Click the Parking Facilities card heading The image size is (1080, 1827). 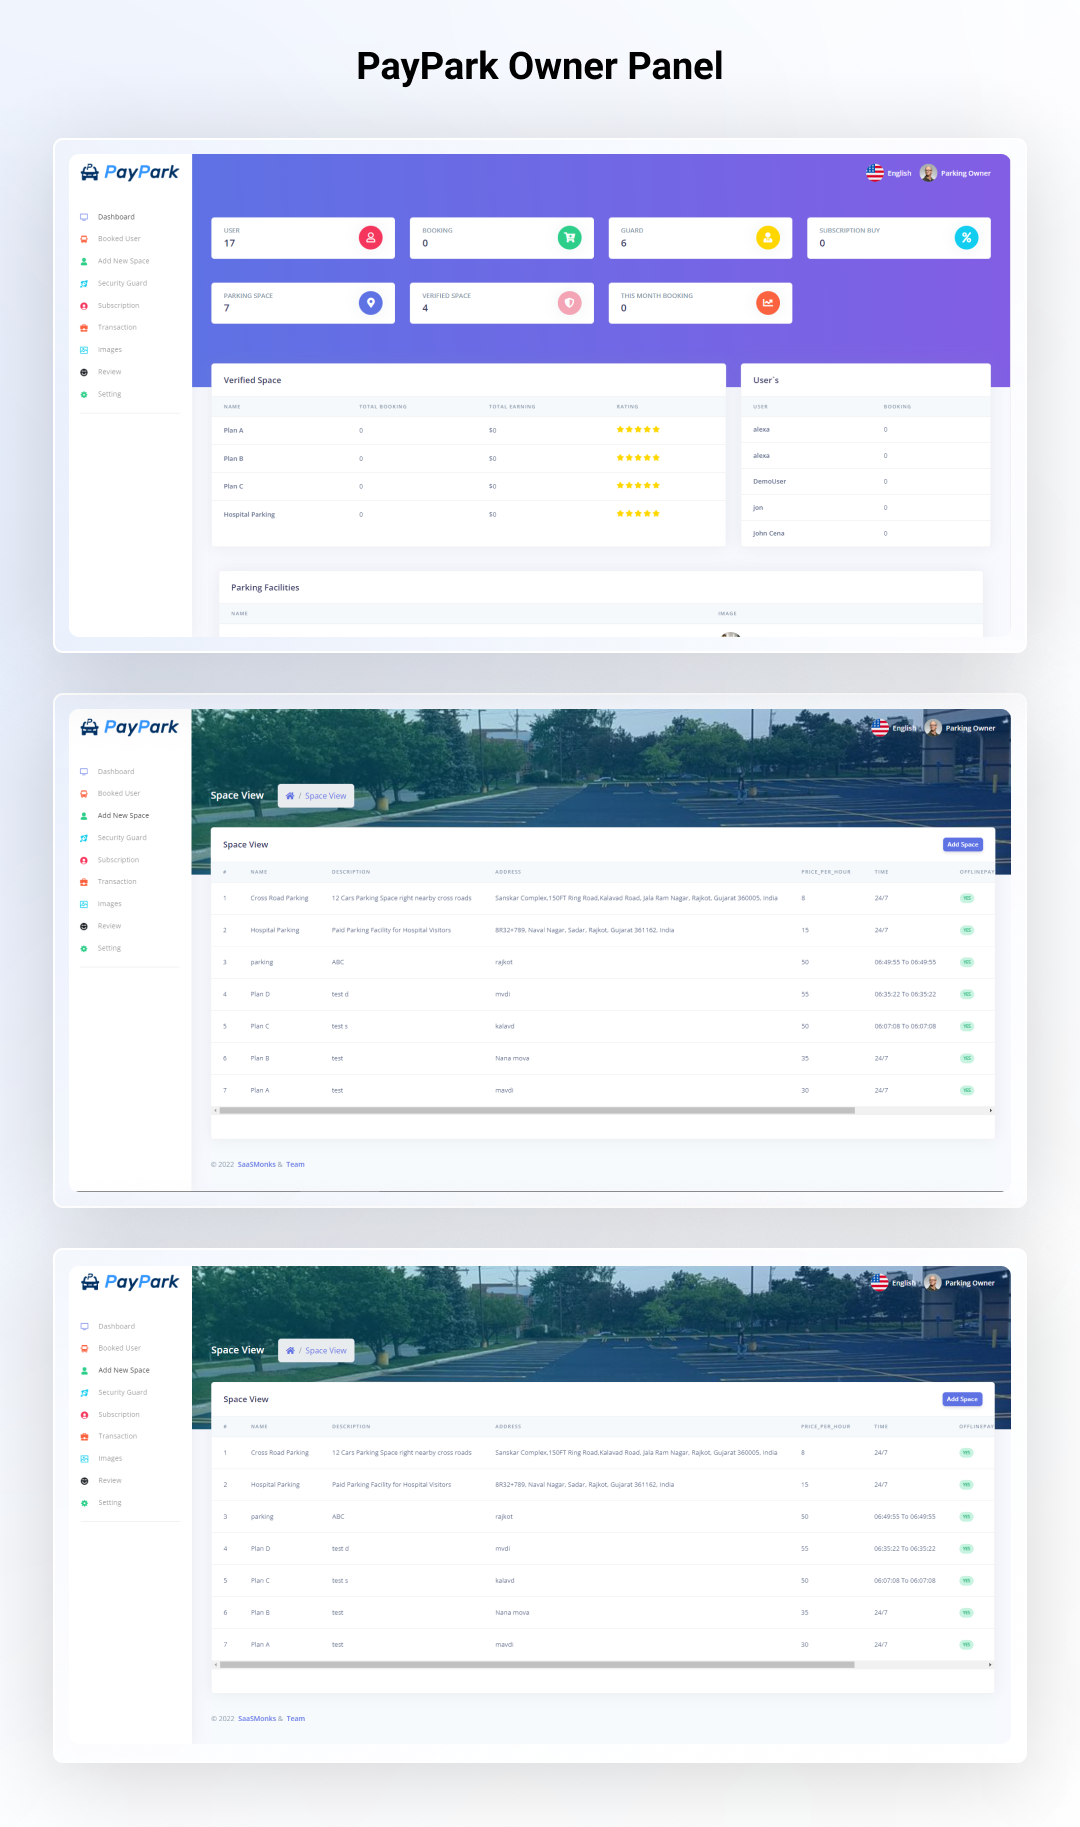pos(265,588)
